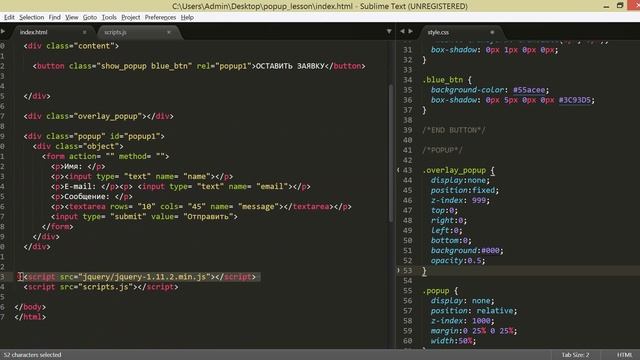
Task: Click the ОСТАВИТЬ ЗАЯВКУ button code line
Action: pos(199,66)
